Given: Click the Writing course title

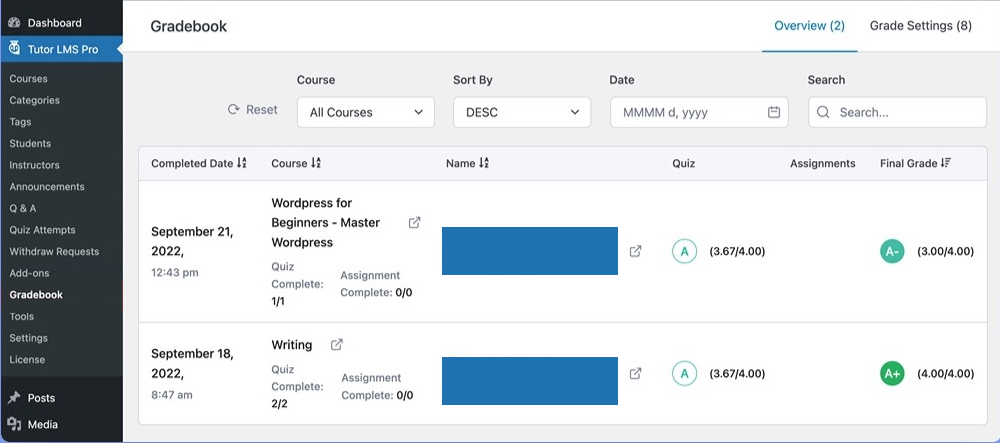Looking at the screenshot, I should 292,345.
